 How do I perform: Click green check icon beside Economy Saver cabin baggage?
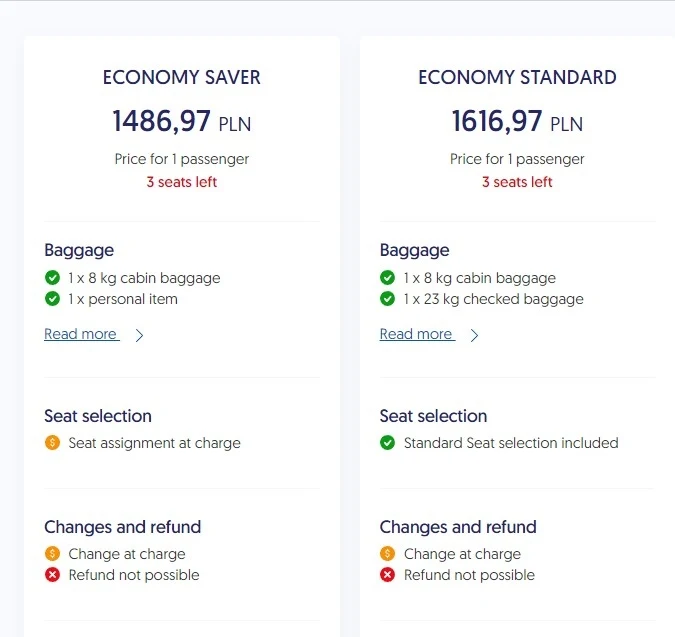(52, 278)
